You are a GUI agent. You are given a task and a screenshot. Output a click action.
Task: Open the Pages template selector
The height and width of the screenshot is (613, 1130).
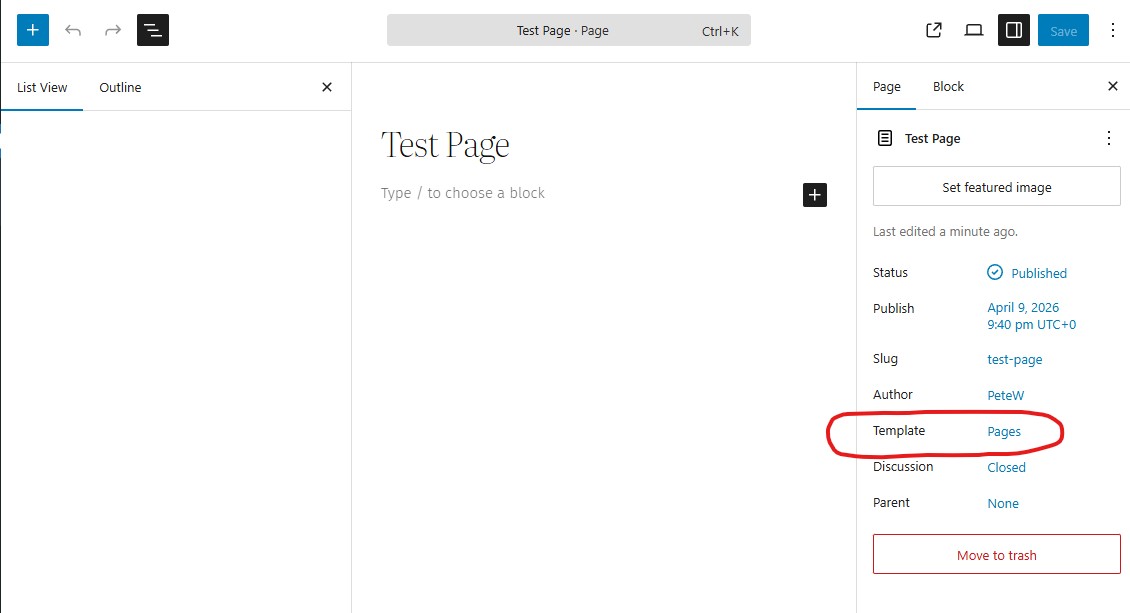click(x=1004, y=432)
